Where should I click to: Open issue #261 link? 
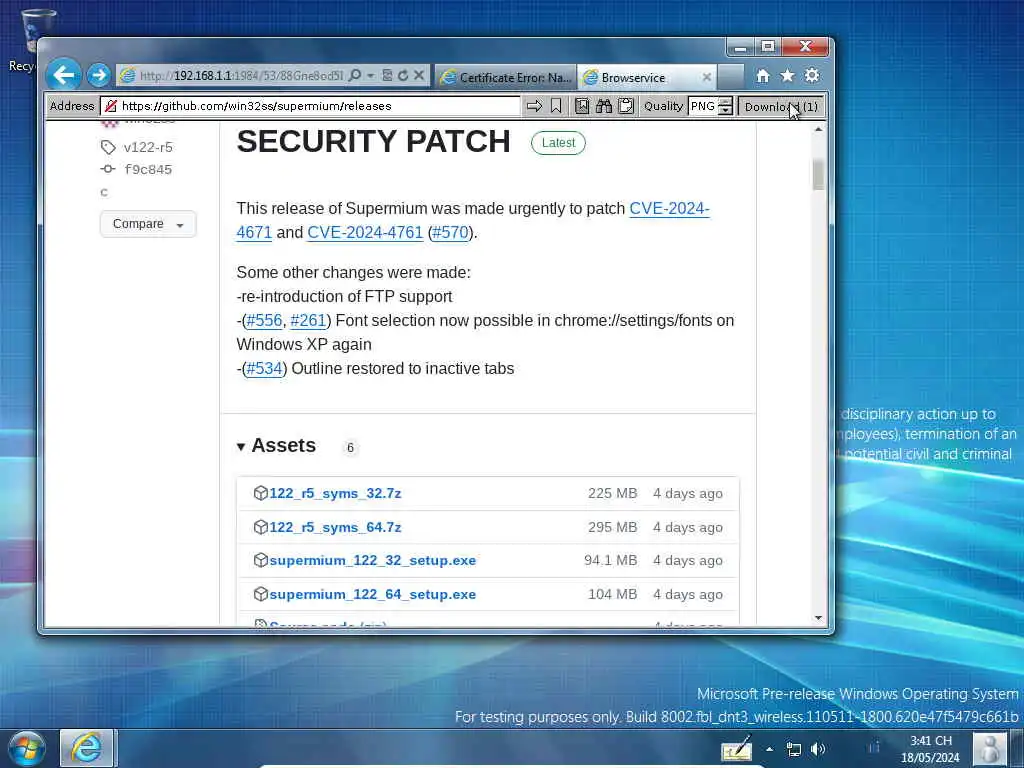click(x=308, y=321)
